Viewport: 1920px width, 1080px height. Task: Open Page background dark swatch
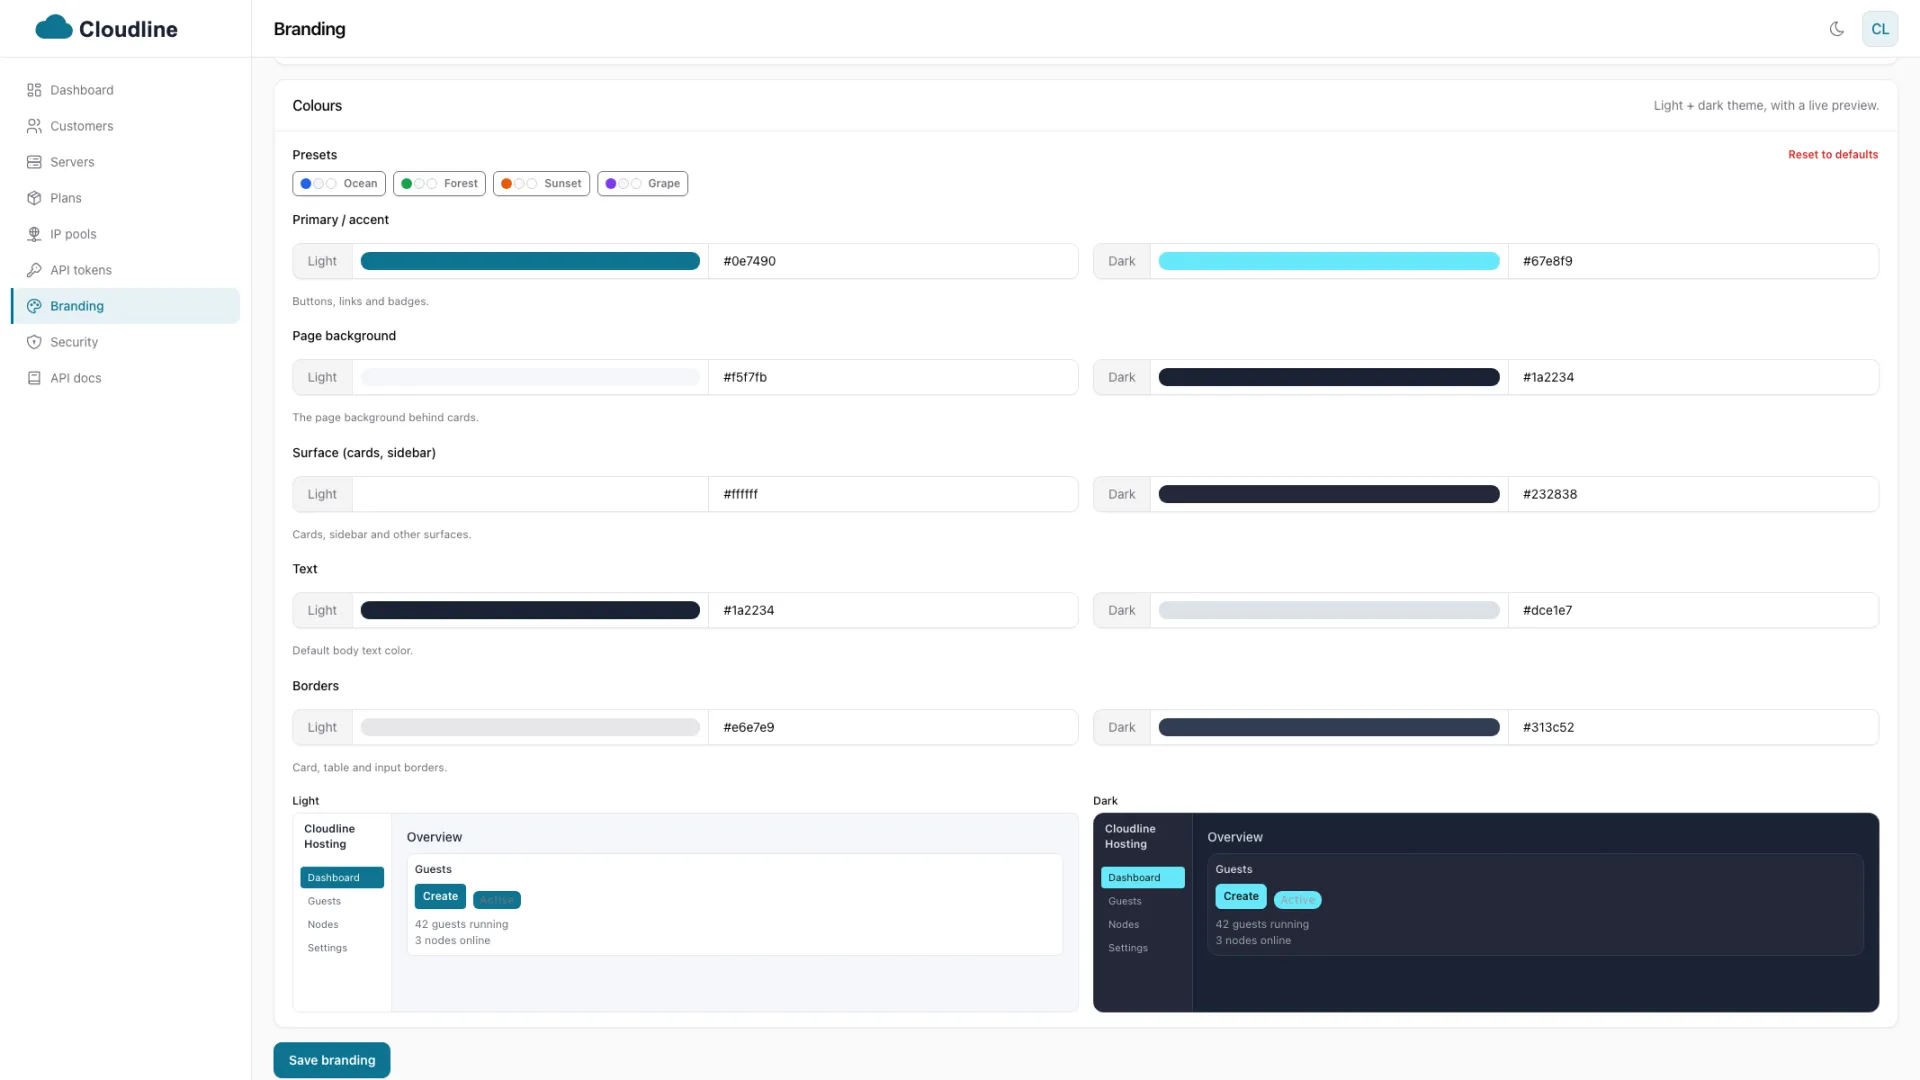(1329, 377)
